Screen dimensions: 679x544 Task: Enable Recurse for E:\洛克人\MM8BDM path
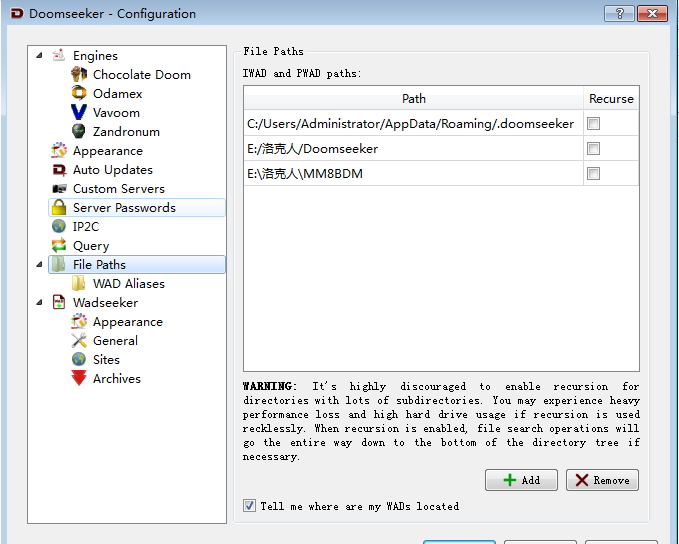point(593,174)
